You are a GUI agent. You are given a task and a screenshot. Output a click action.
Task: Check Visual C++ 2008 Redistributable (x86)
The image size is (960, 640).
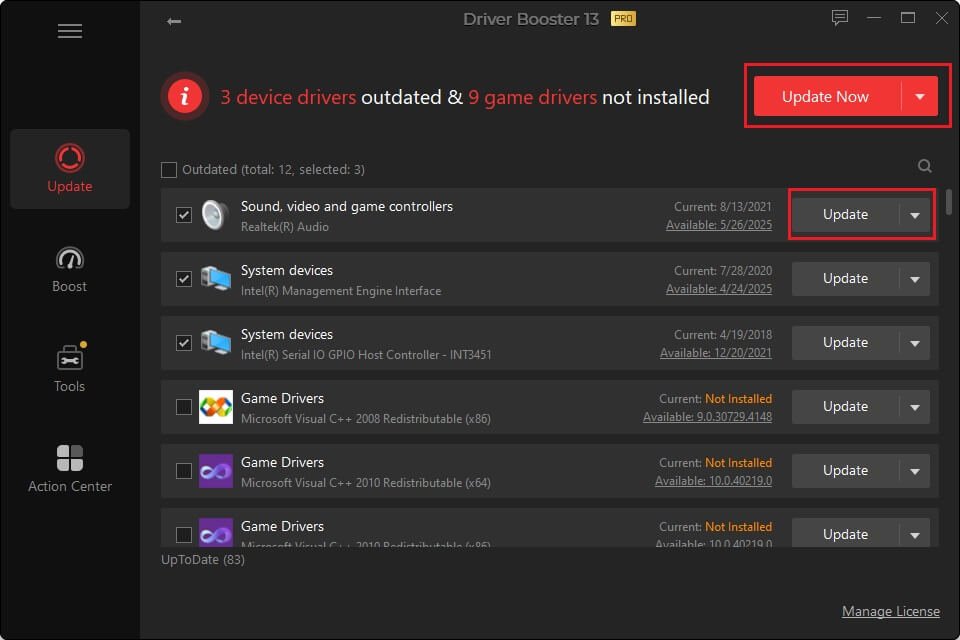coord(184,407)
